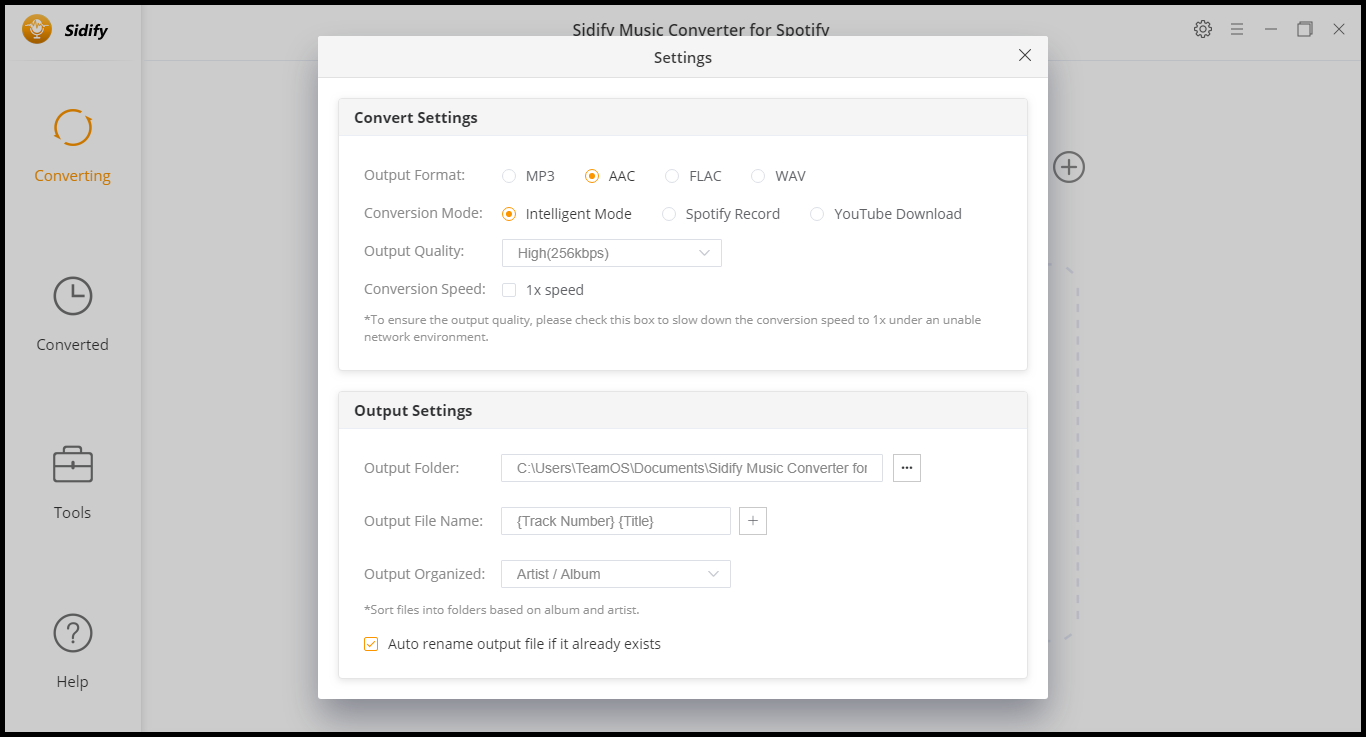
Task: Close the Sidify main window
Action: 1339,29
